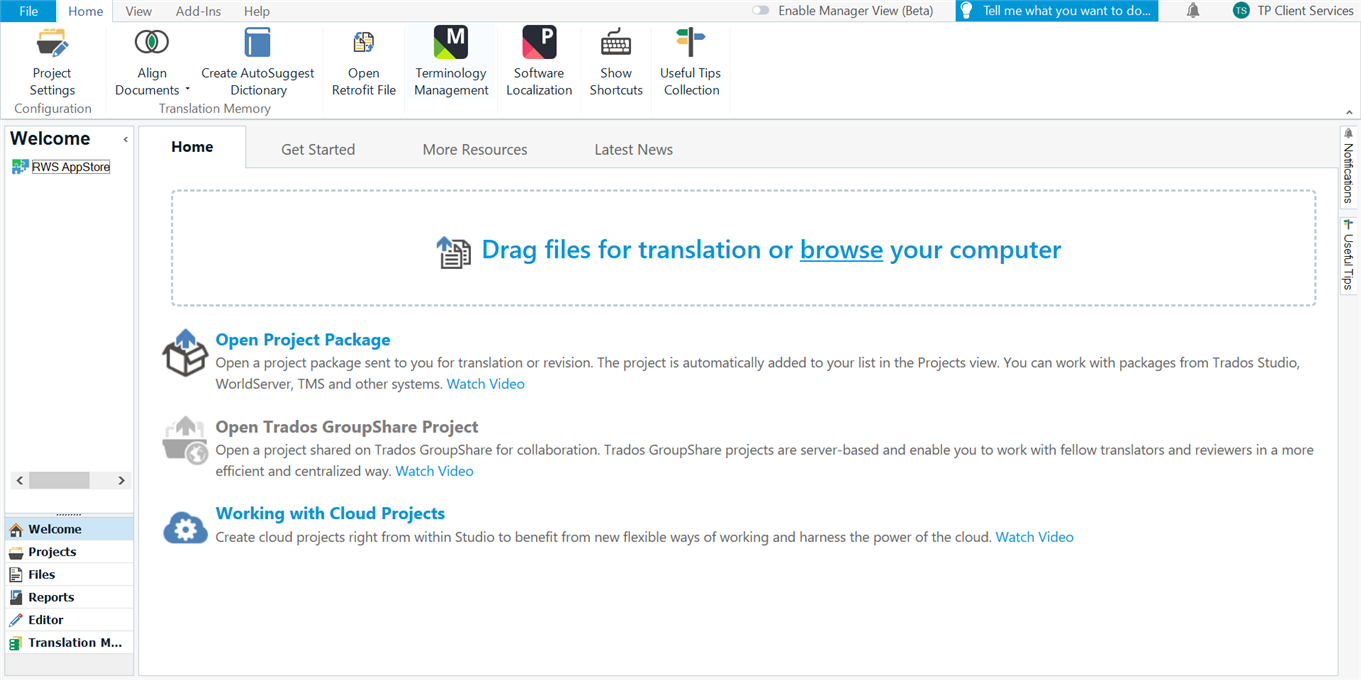This screenshot has width=1361, height=680.
Task: Switch to the Get Started tab
Action: [x=318, y=149]
